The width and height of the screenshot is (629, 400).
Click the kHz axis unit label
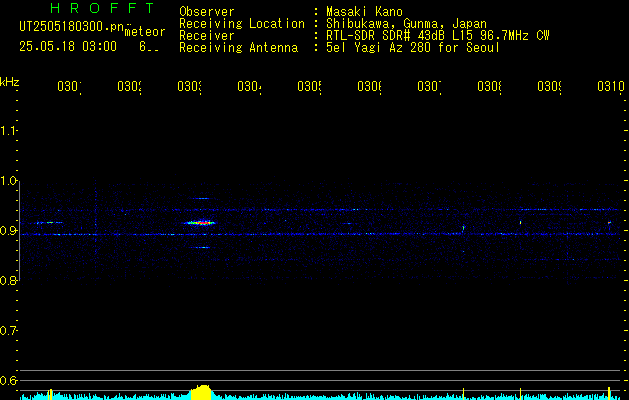point(10,82)
